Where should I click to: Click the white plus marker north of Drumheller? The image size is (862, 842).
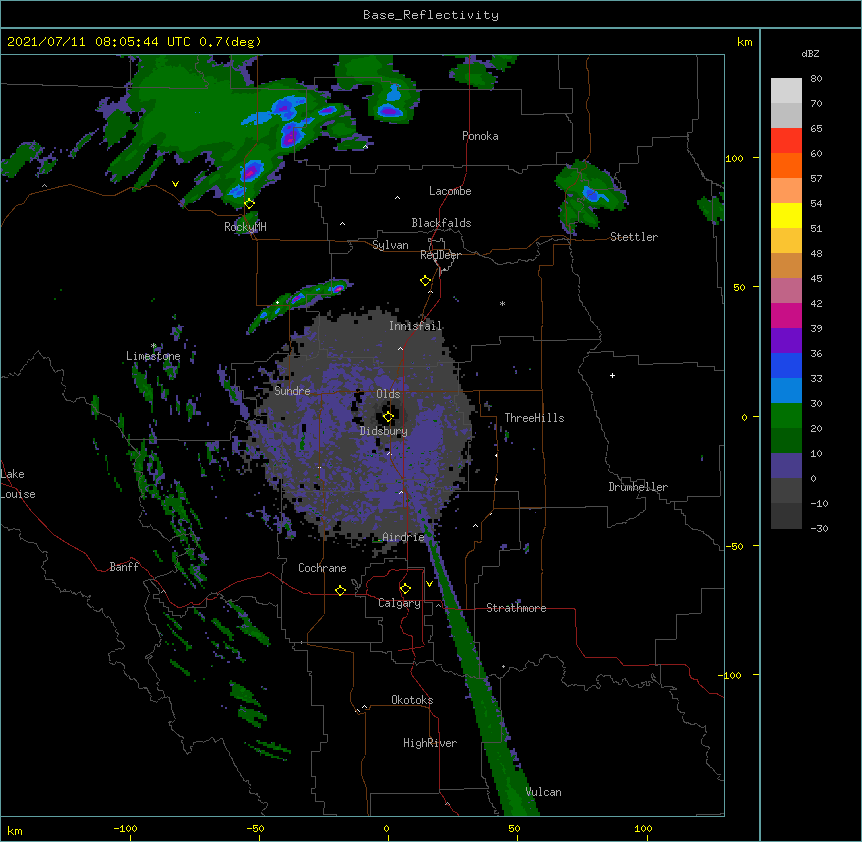pyautogui.click(x=612, y=375)
